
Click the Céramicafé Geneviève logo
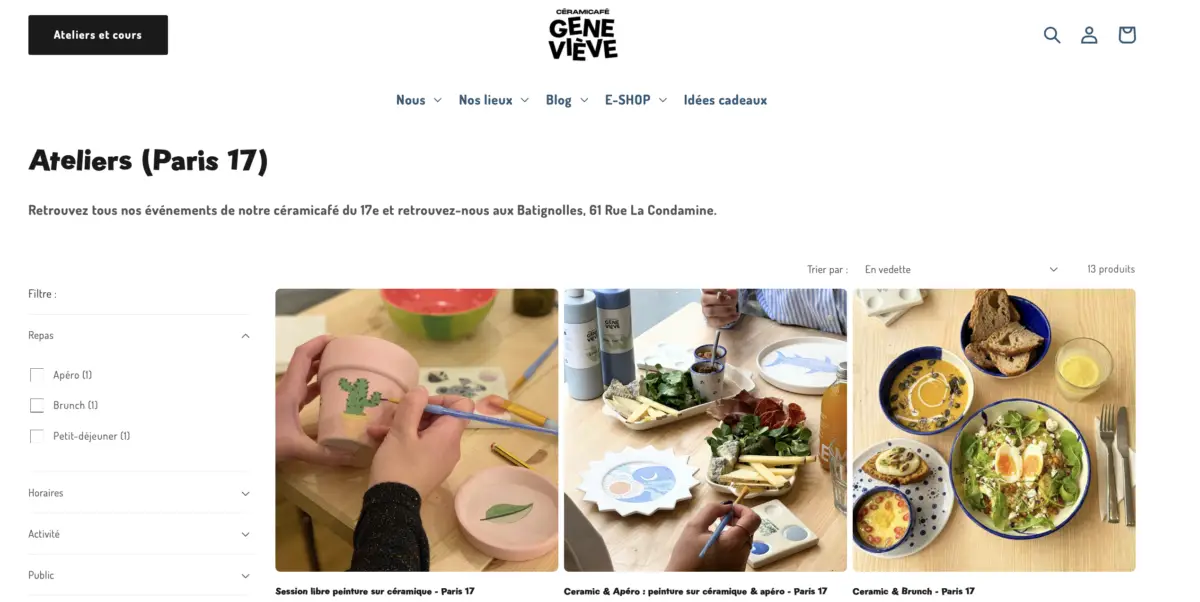(583, 35)
